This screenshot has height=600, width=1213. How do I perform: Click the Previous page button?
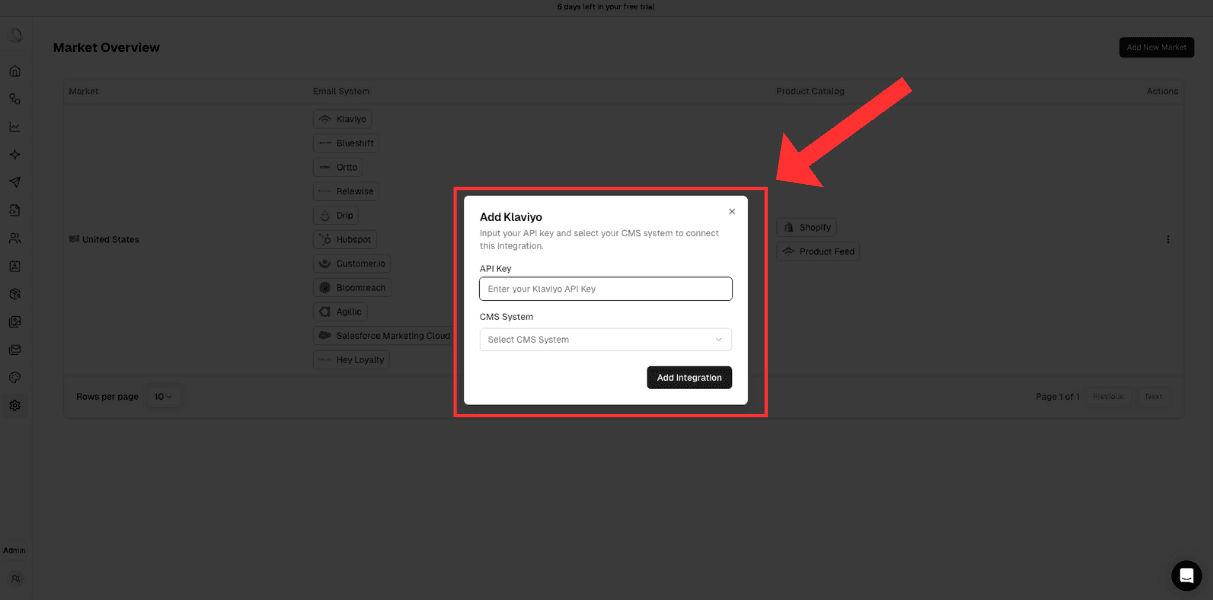[1108, 396]
